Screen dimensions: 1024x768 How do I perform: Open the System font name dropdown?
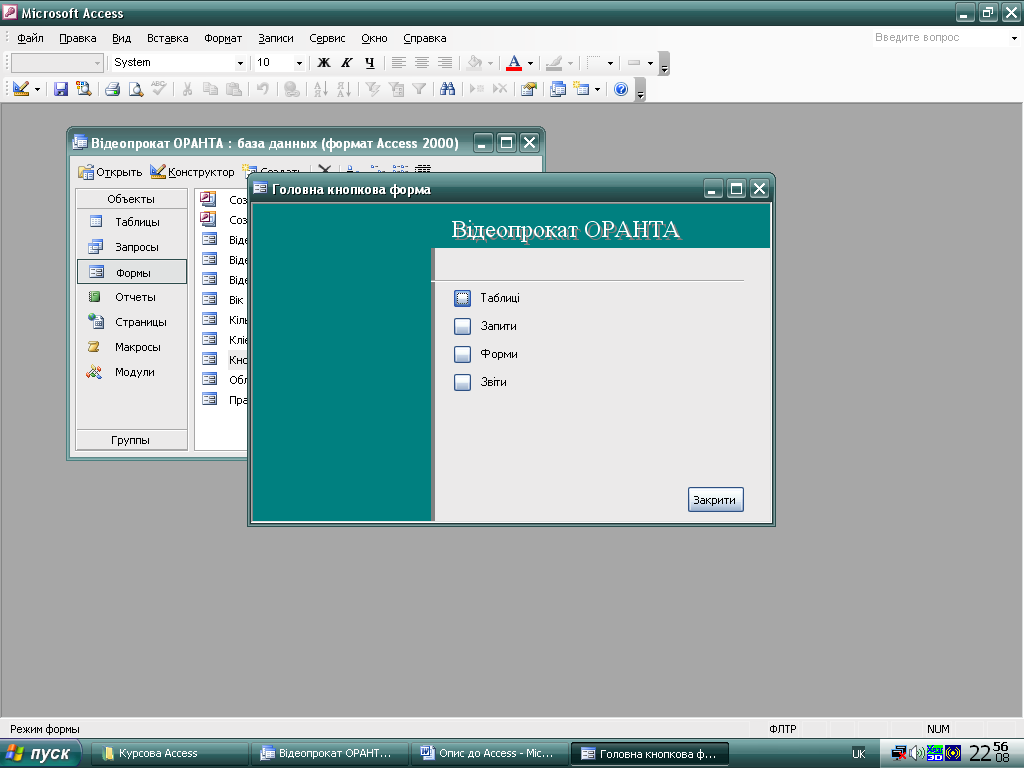(240, 63)
